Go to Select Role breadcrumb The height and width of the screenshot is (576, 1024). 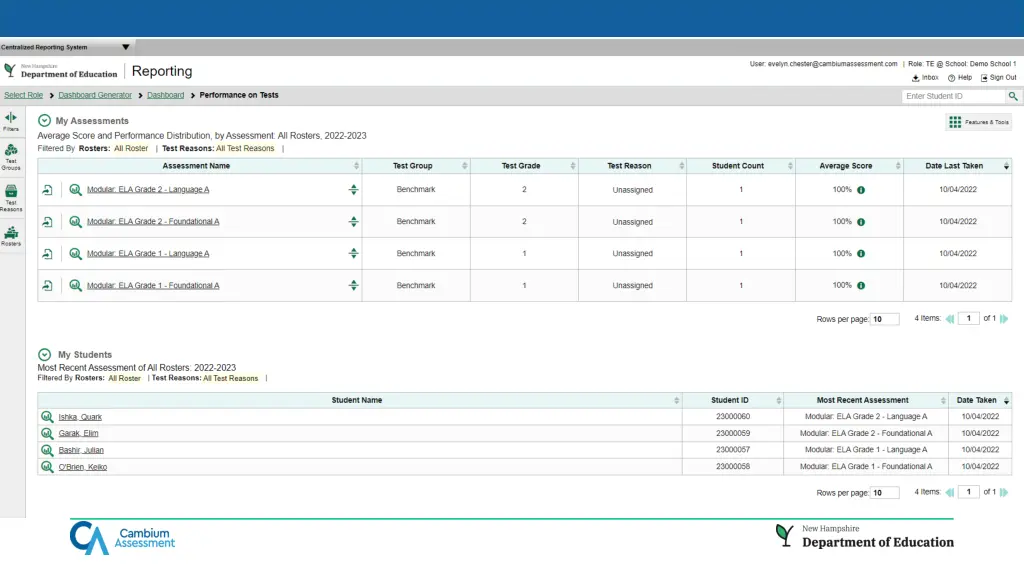click(x=24, y=95)
